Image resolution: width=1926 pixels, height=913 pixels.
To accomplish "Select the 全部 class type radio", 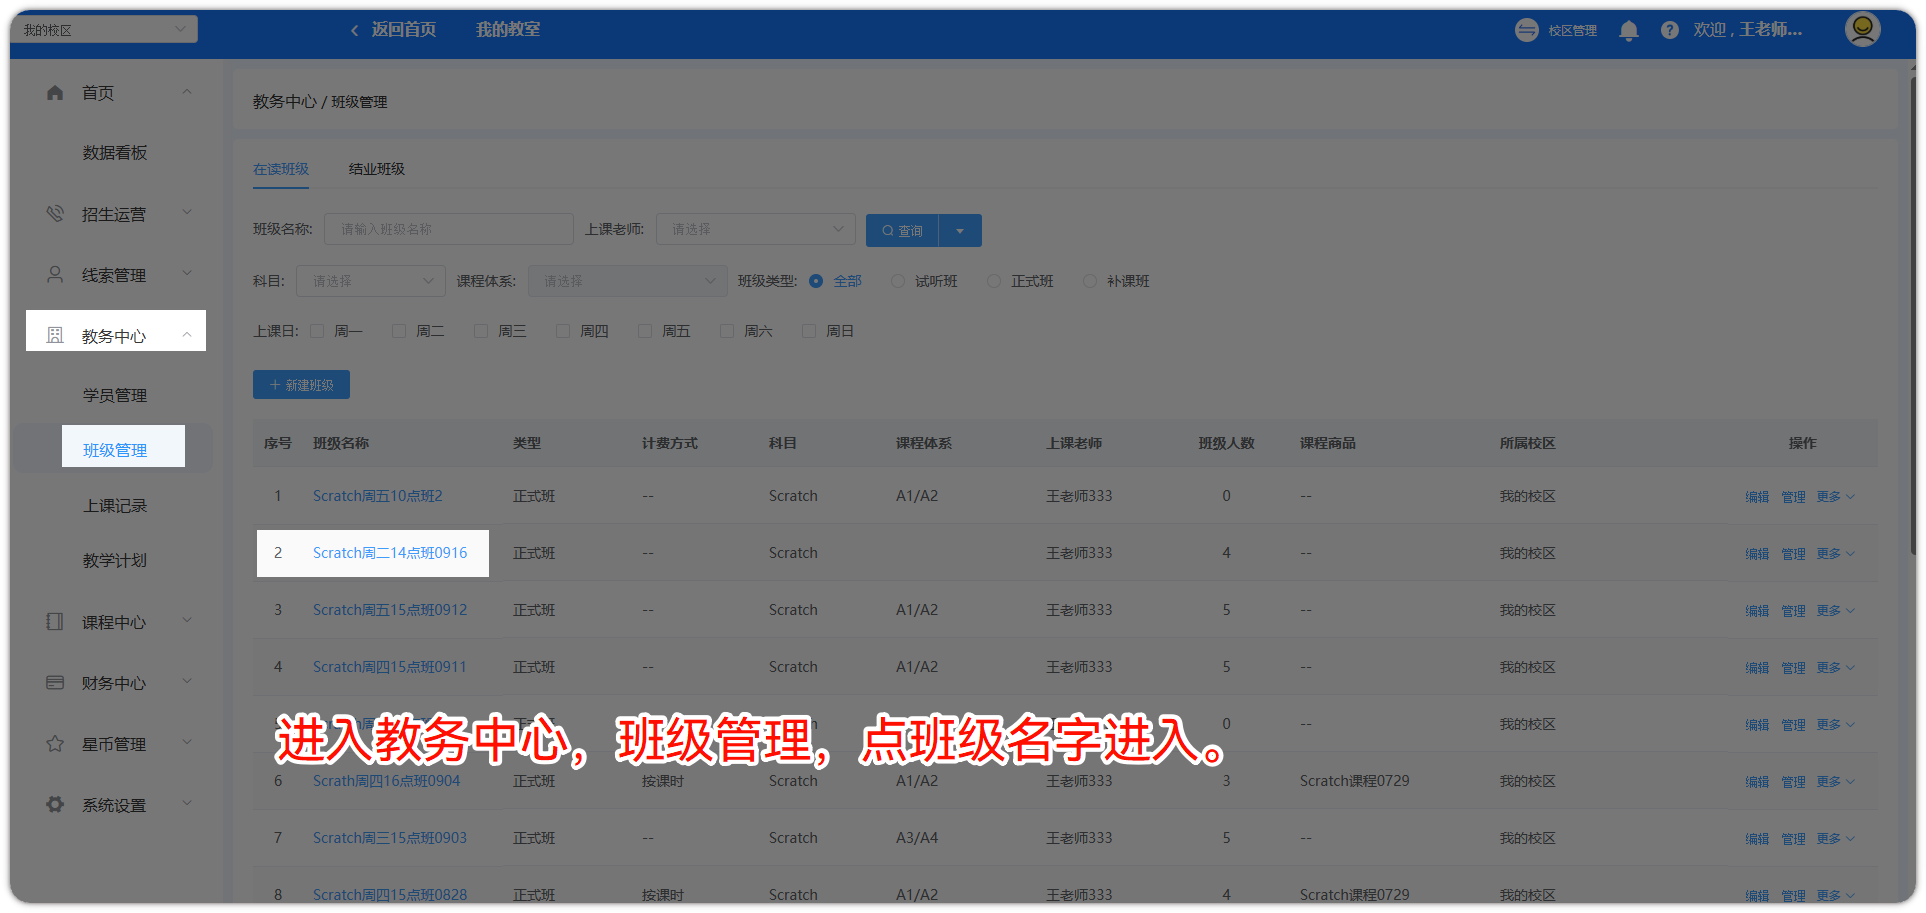I will tap(816, 281).
